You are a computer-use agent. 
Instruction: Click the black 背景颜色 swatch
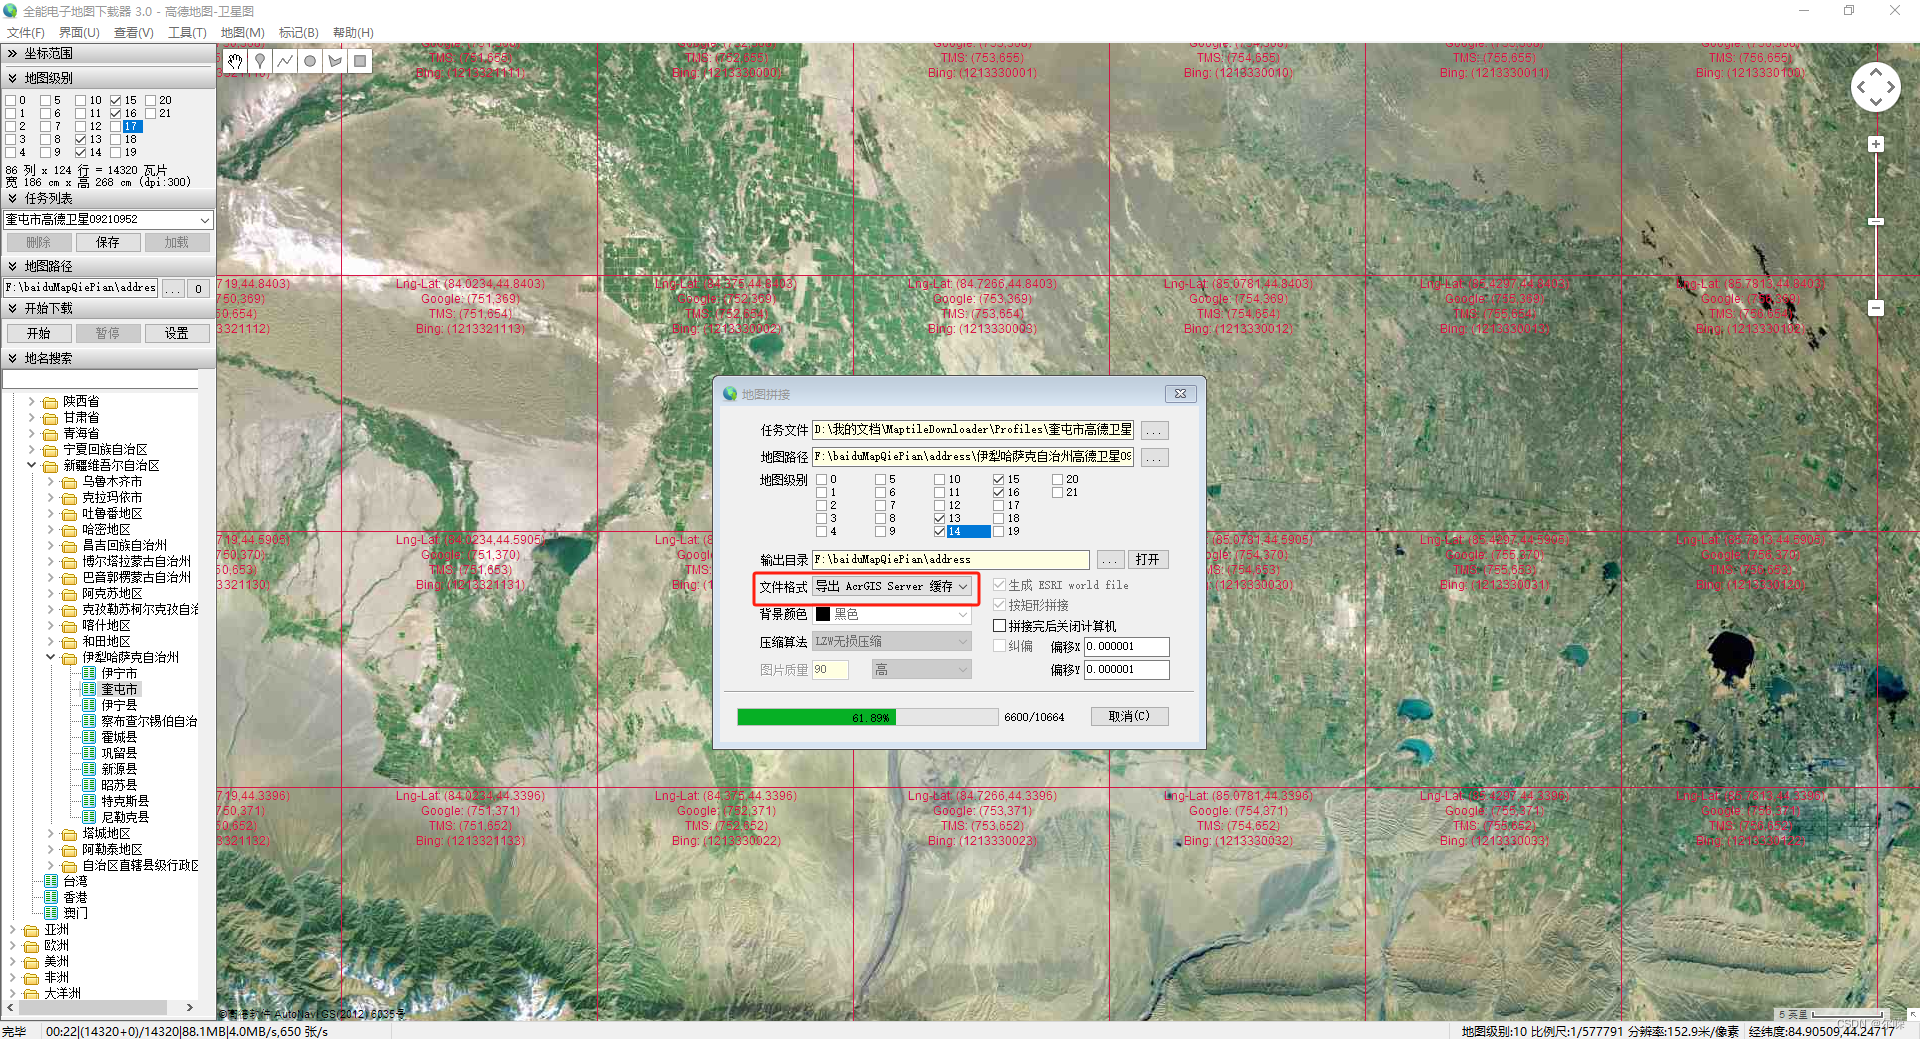click(823, 614)
